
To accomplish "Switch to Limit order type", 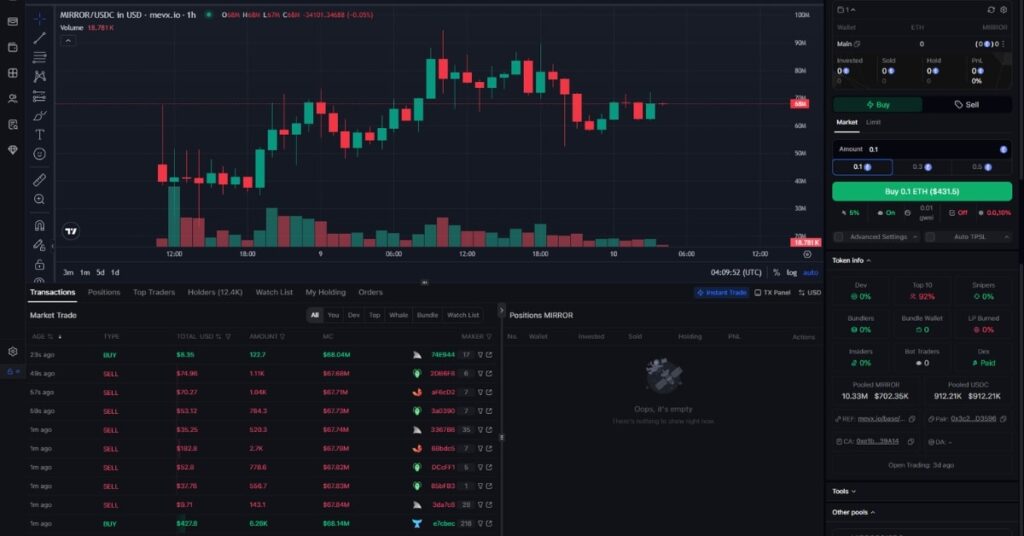I will (873, 122).
